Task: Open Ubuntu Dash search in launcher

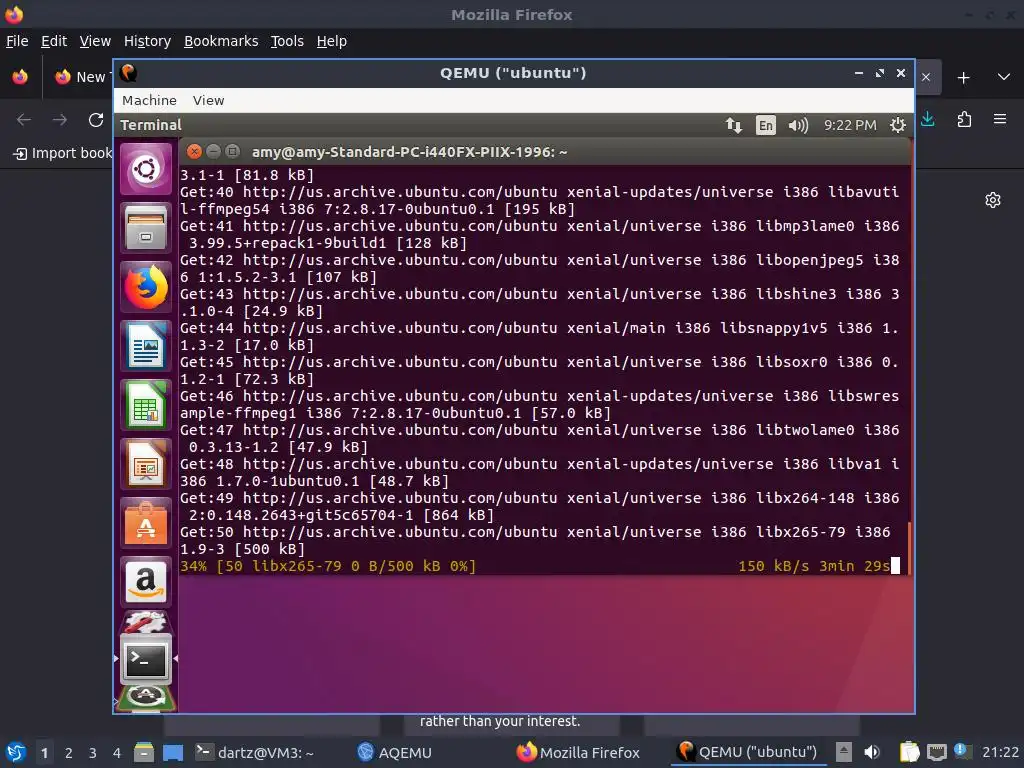Action: (146, 170)
